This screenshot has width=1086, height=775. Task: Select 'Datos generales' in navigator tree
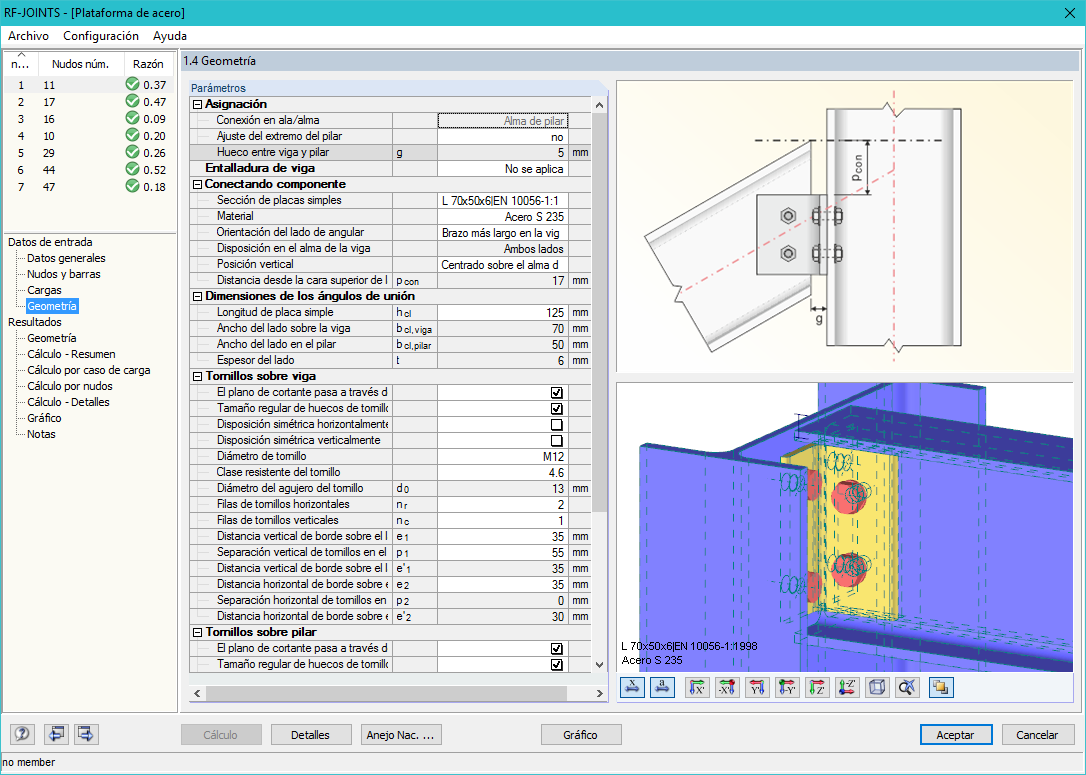(66, 258)
